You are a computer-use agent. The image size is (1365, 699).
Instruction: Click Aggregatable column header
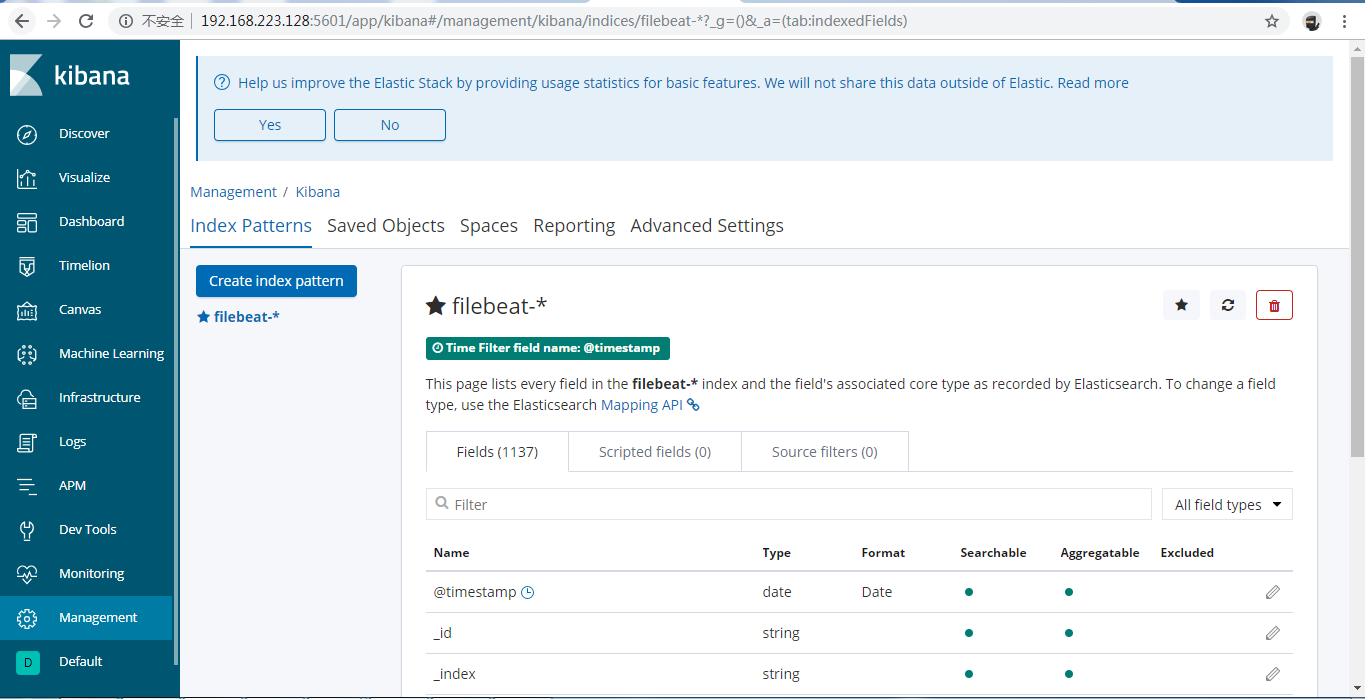(1100, 553)
